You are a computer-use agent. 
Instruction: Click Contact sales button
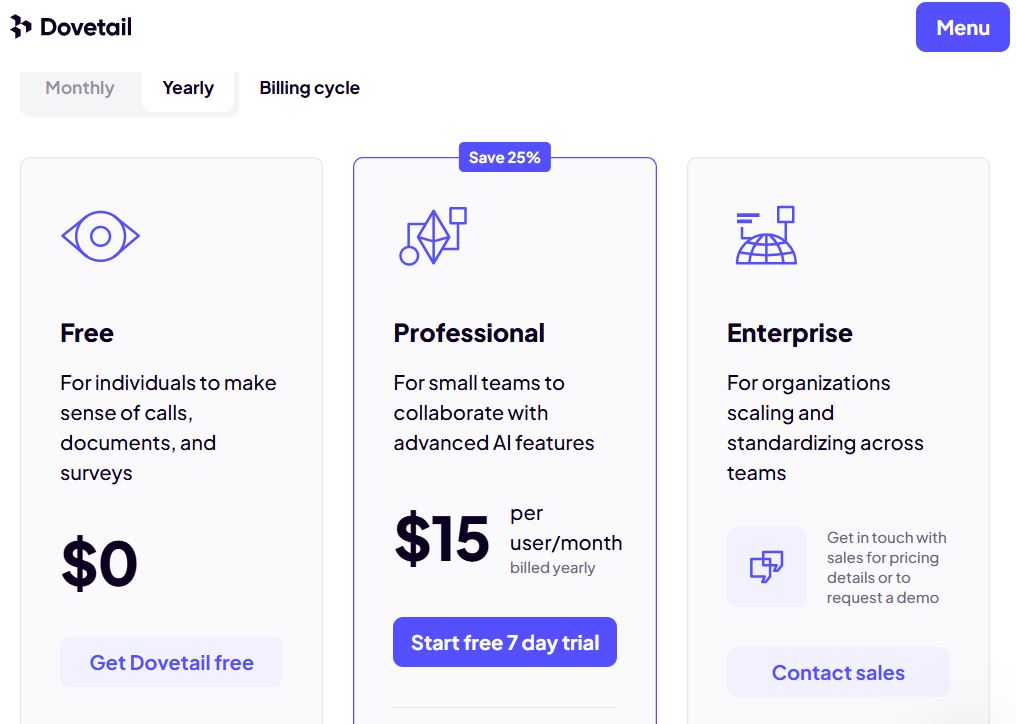coord(838,672)
